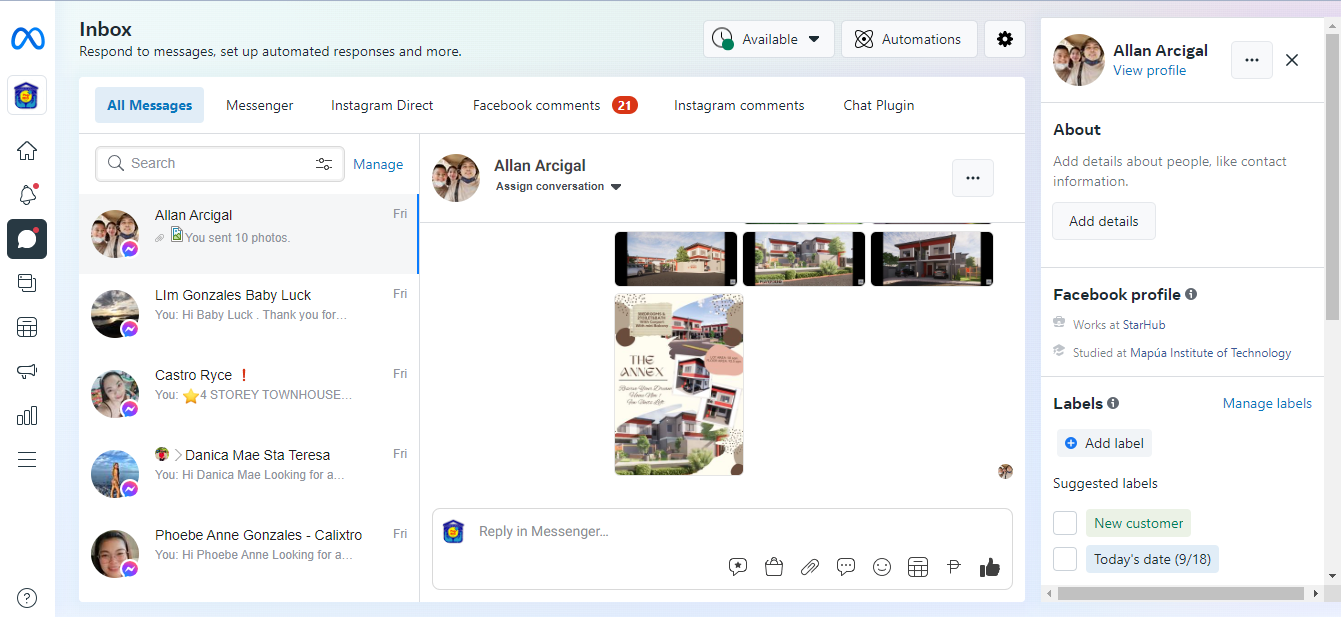The image size is (1341, 617).
Task: Open Posts and stories sidebar icon
Action: click(27, 283)
